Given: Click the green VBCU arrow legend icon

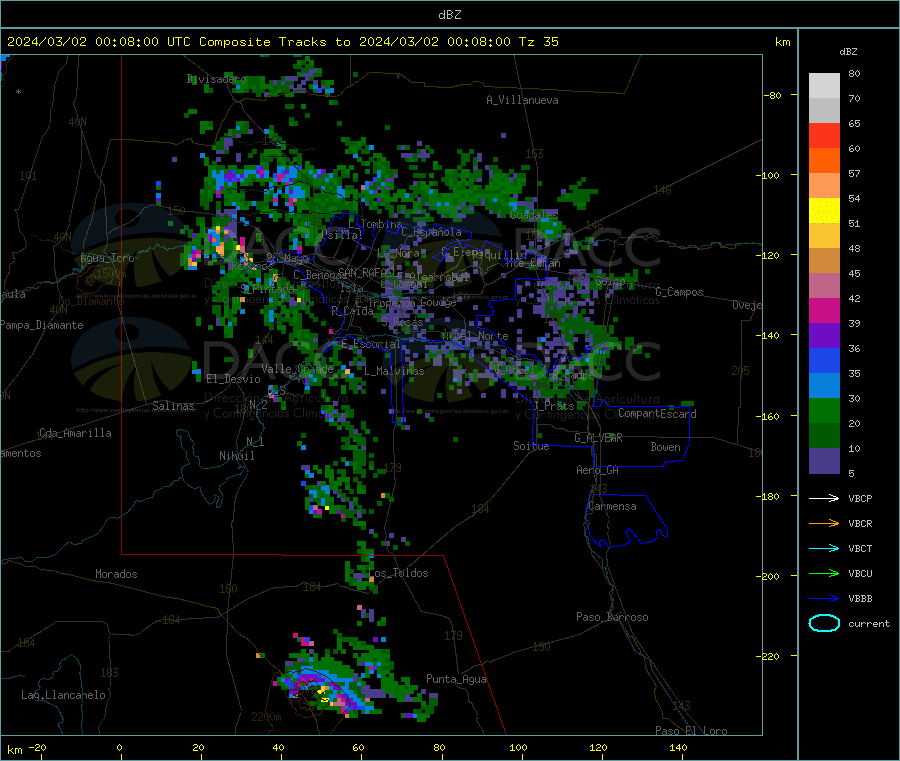Looking at the screenshot, I should [x=824, y=573].
